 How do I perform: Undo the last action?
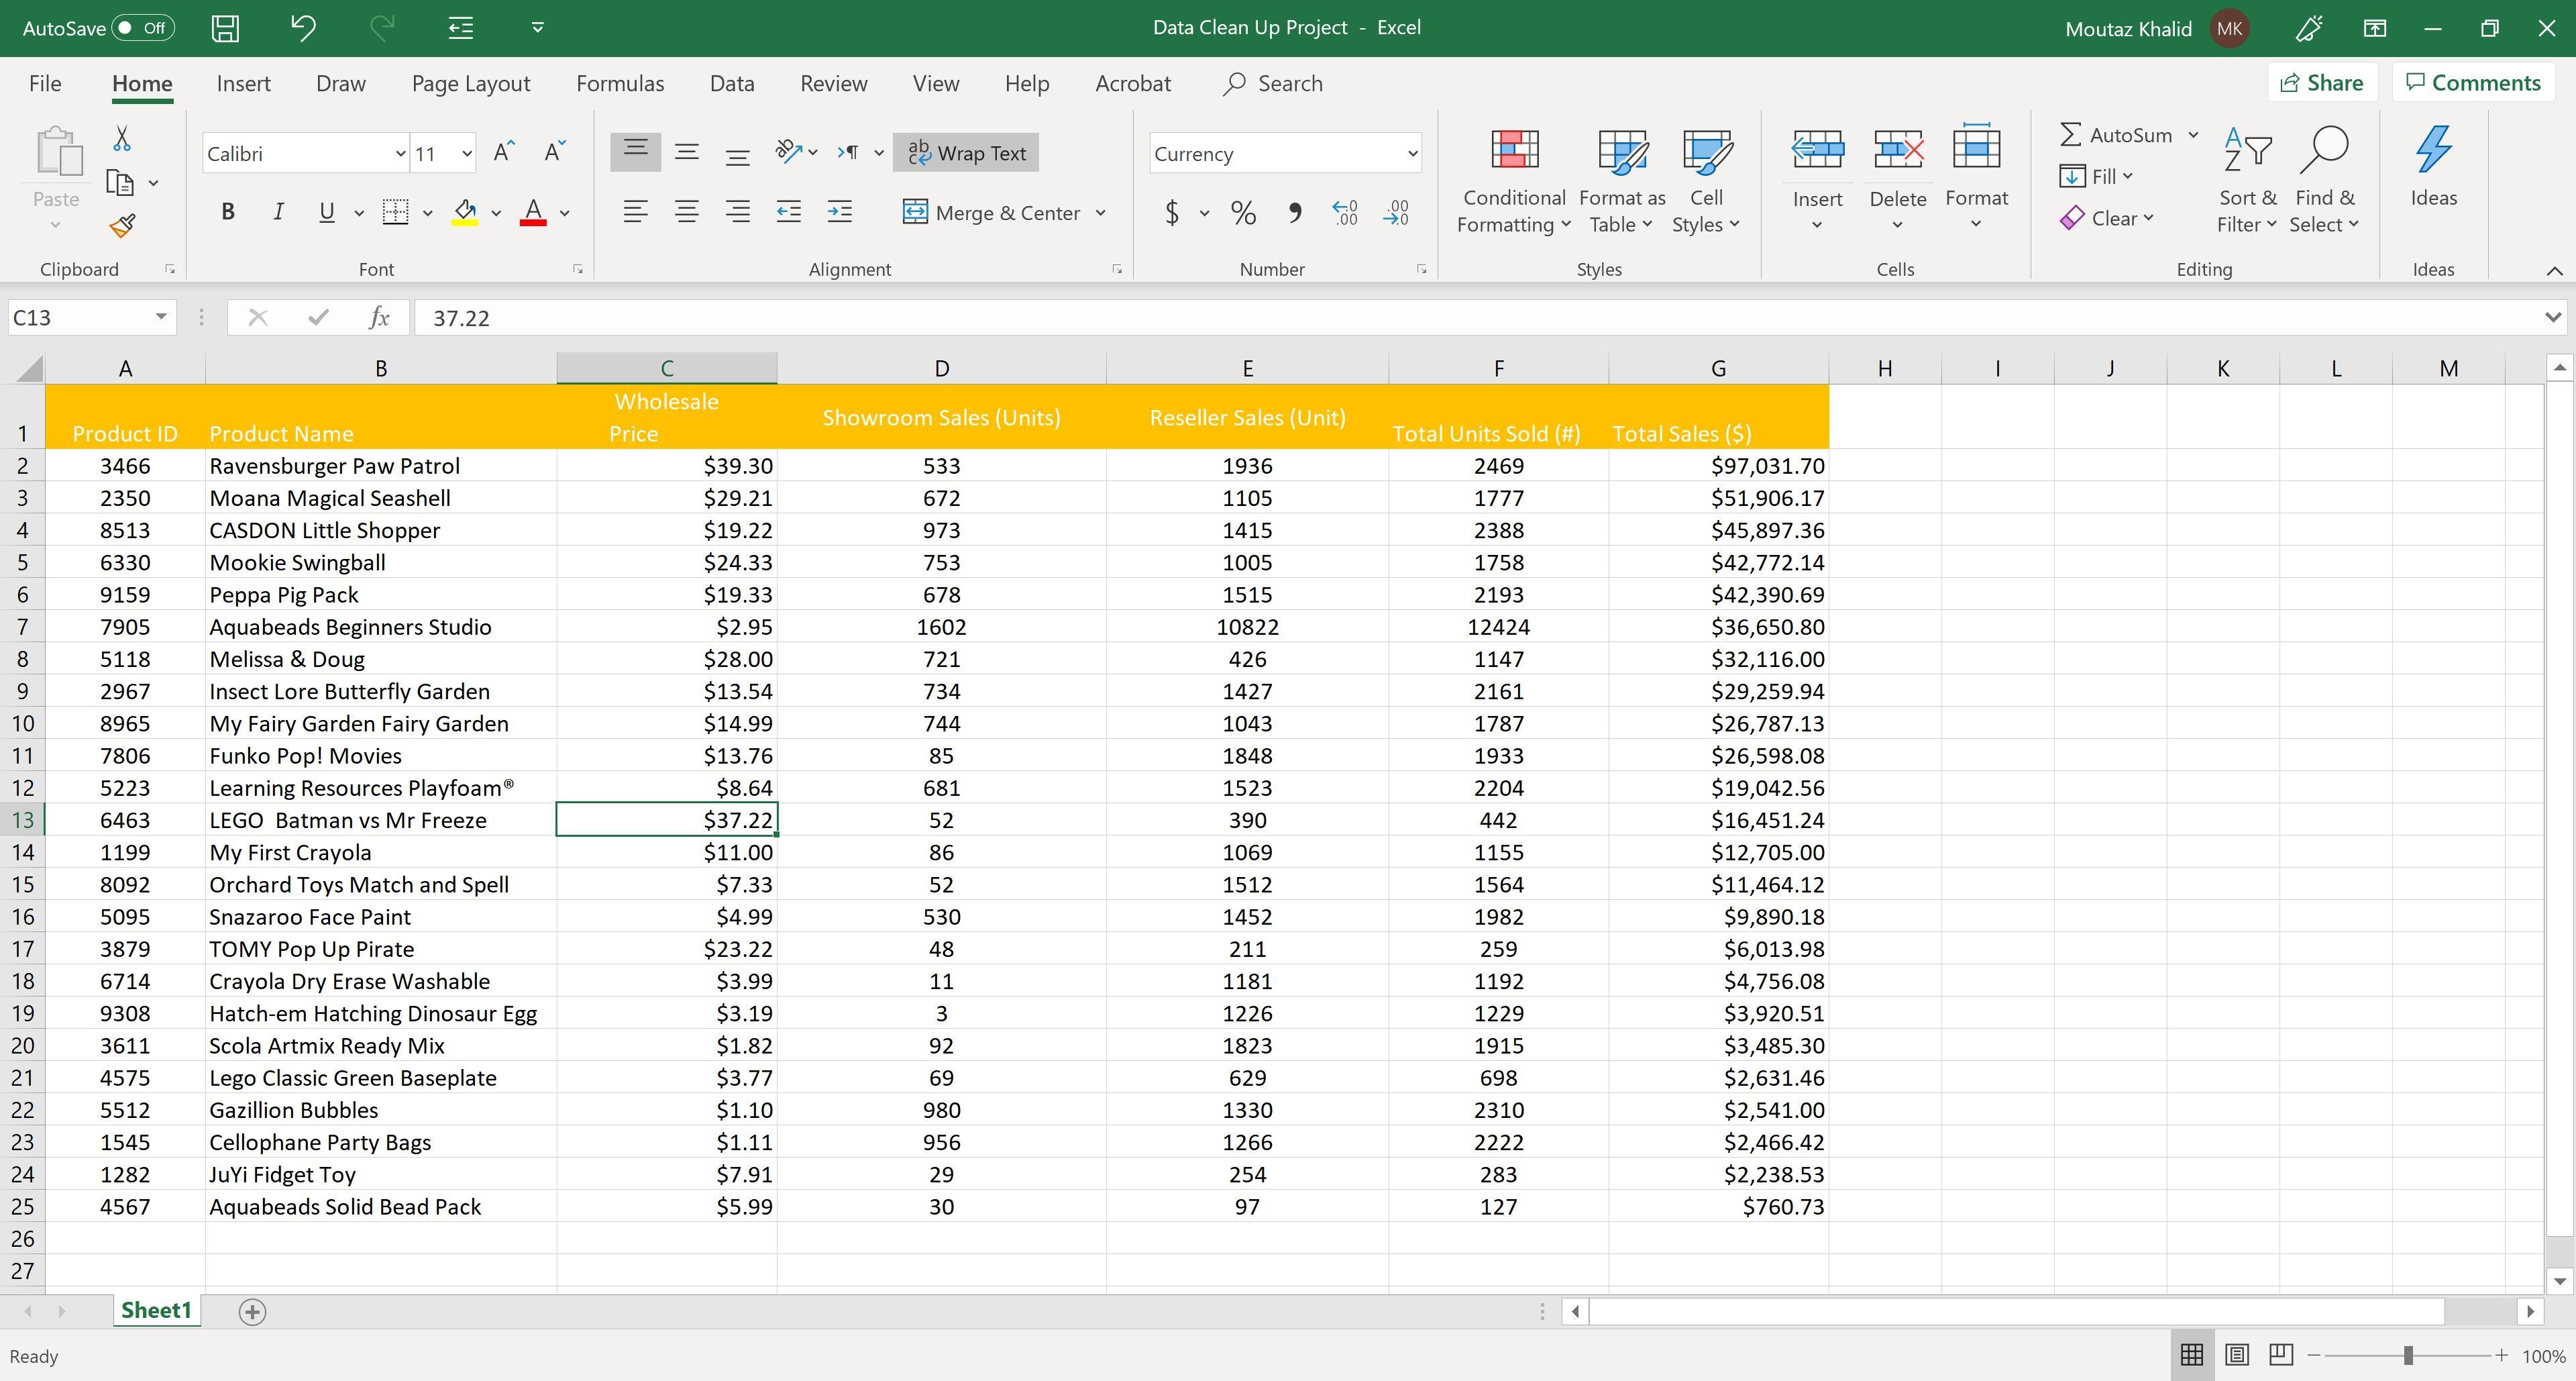point(303,28)
